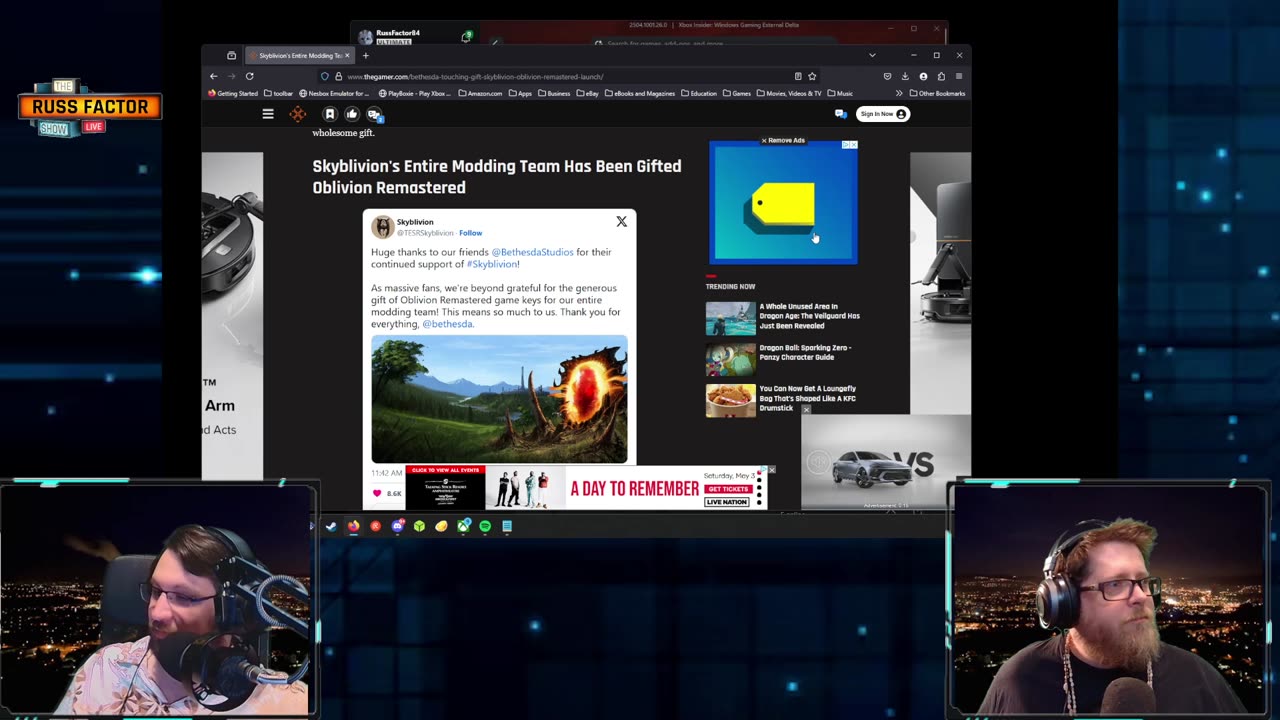Open the Firefox recent browsing view icon

pos(231,55)
